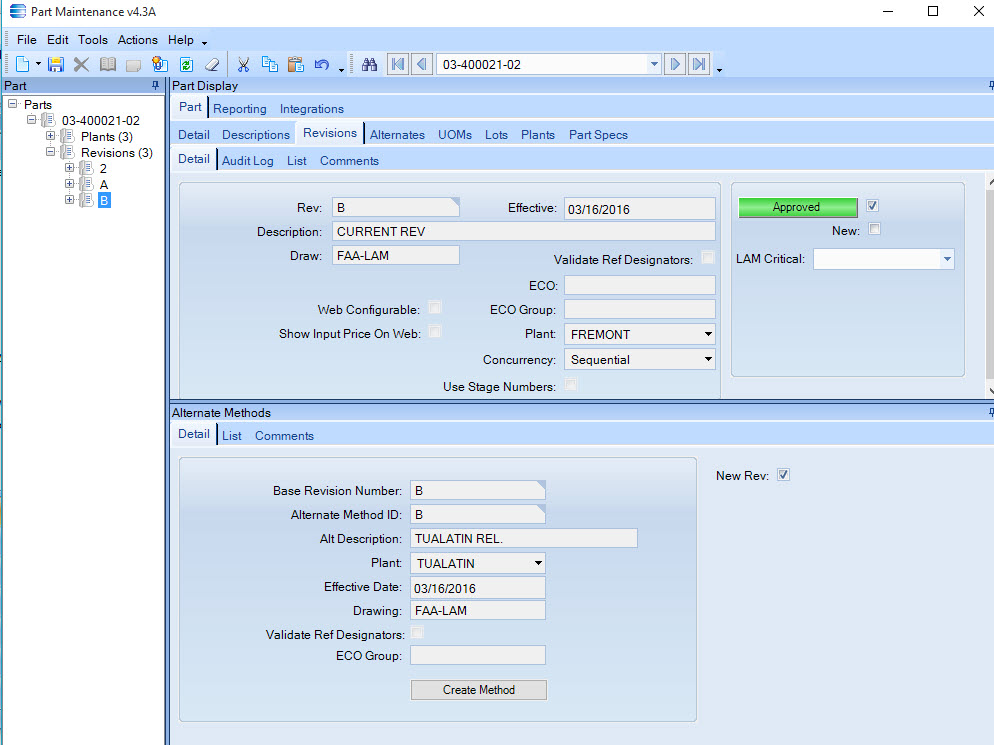Click the green Refresh toolbar icon
This screenshot has height=745, width=994.
(186, 63)
